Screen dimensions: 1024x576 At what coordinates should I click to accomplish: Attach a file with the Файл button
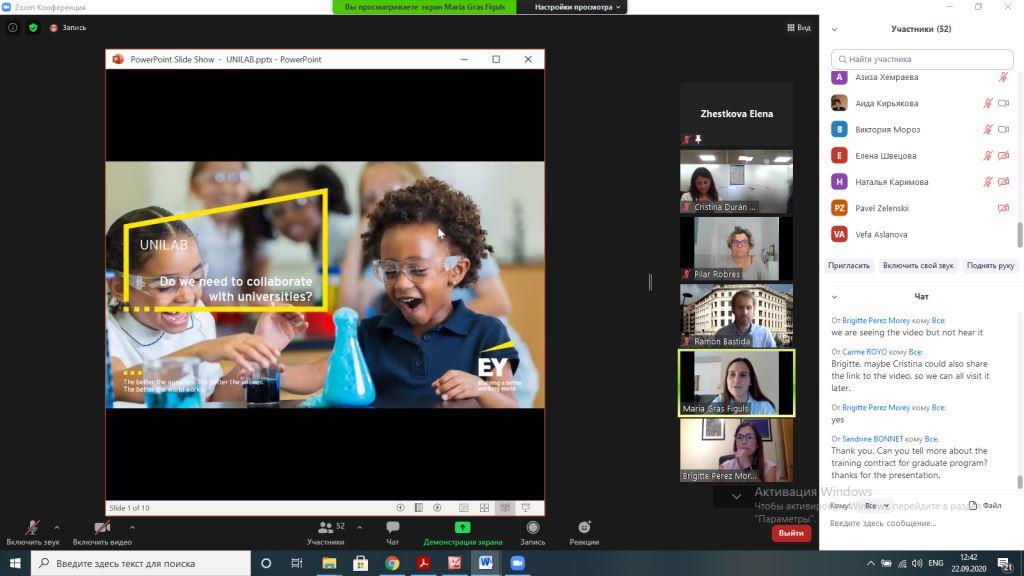[x=986, y=505]
